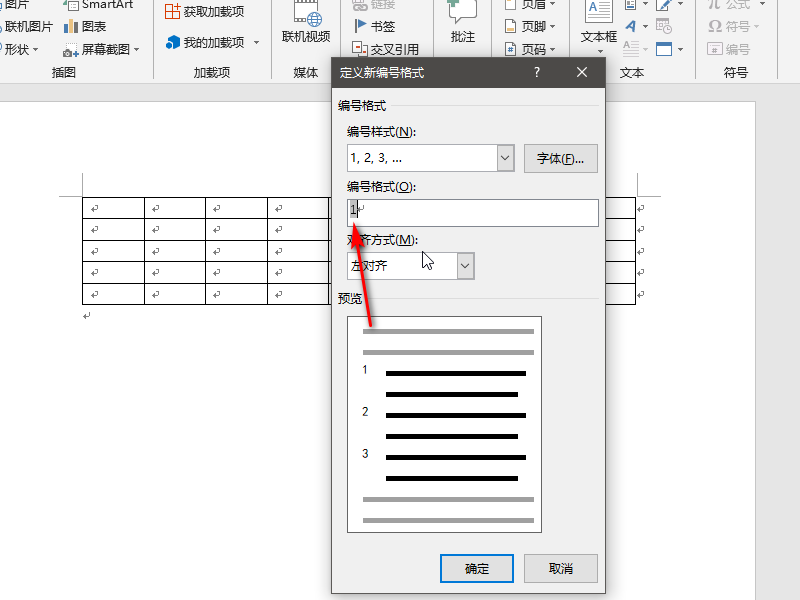Open the WordArt (艺术字) dropdown
The height and width of the screenshot is (600, 800).
coord(636,26)
